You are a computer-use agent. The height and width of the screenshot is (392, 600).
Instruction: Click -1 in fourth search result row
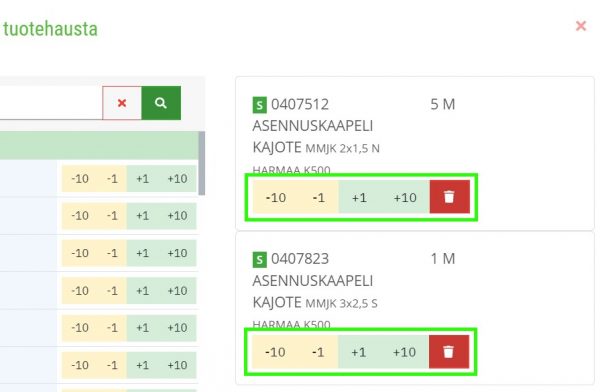click(x=112, y=291)
